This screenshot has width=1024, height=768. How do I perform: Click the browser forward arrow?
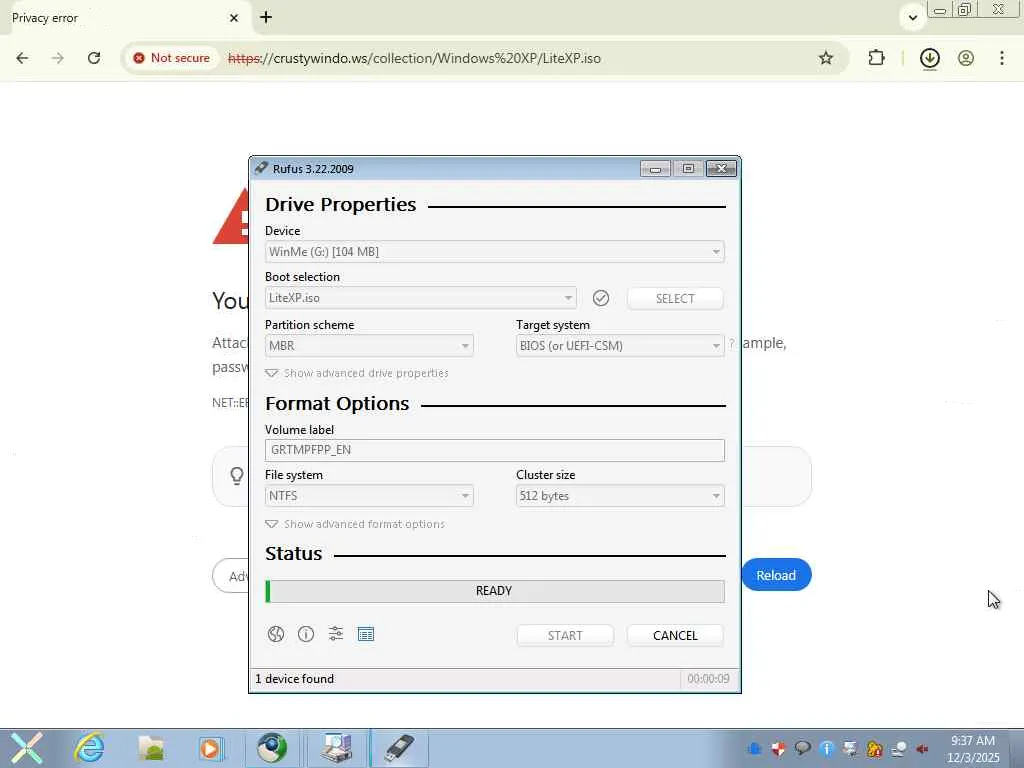coord(57,58)
